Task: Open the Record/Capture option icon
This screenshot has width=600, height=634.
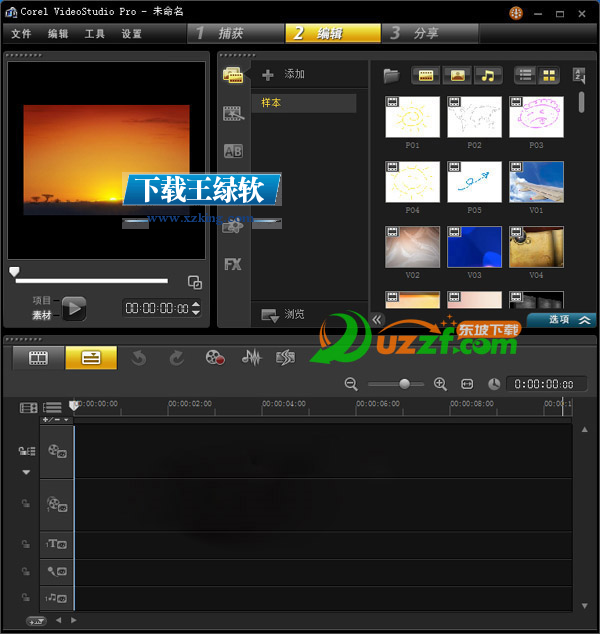Action: [215, 358]
